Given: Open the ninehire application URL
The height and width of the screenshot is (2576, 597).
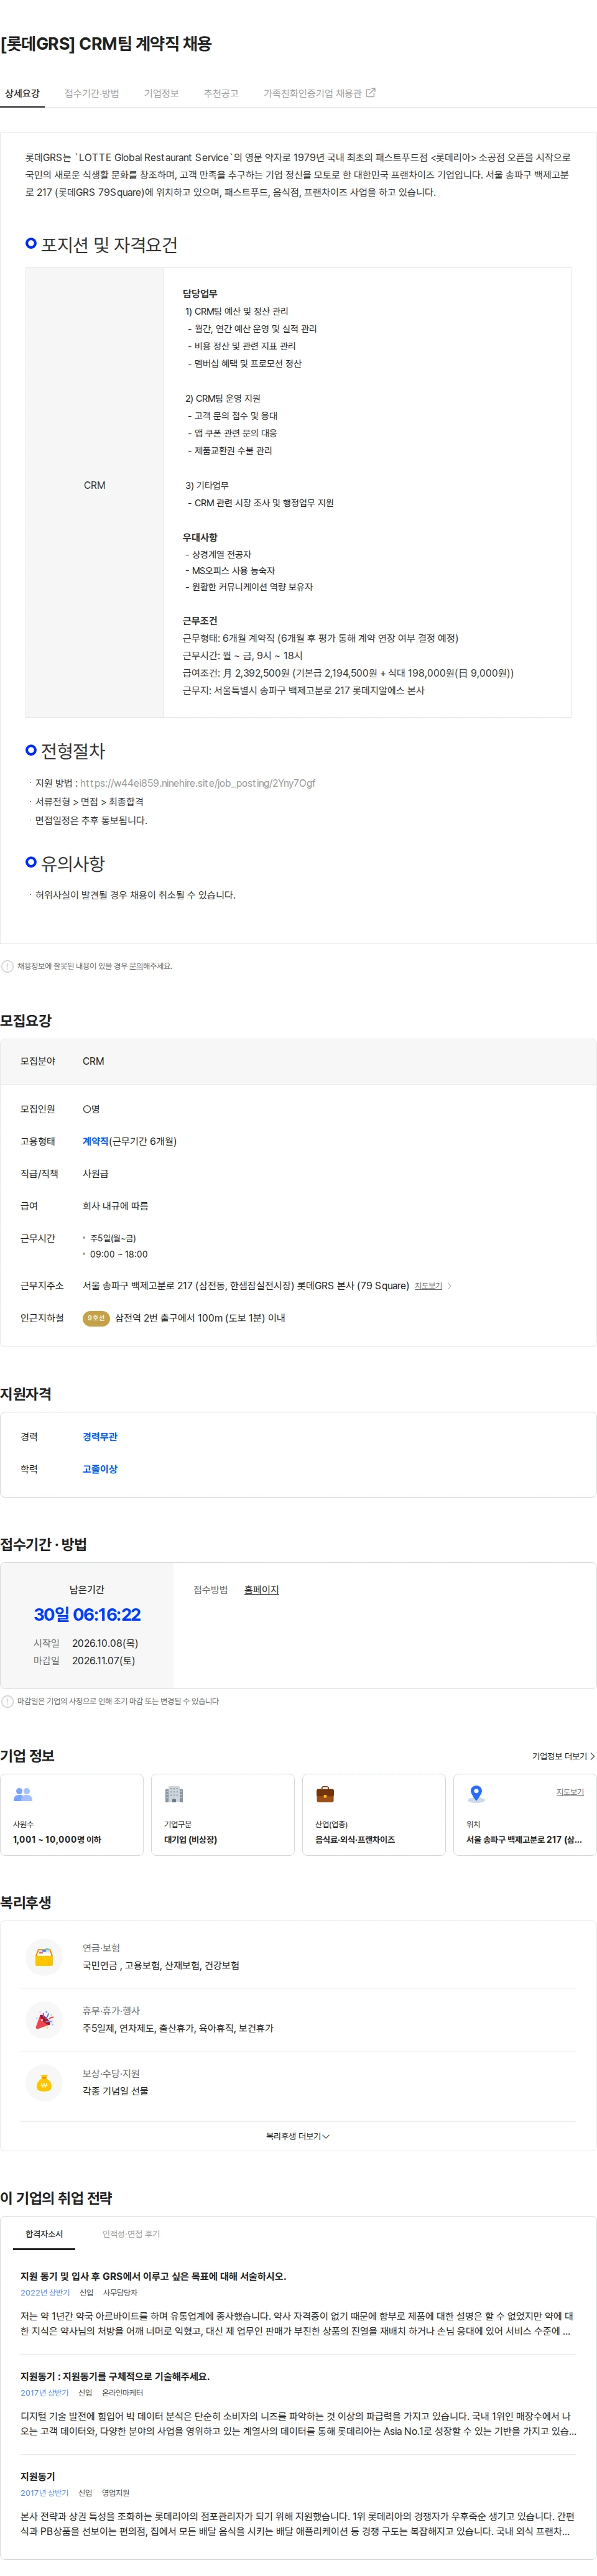Looking at the screenshot, I should (x=197, y=783).
